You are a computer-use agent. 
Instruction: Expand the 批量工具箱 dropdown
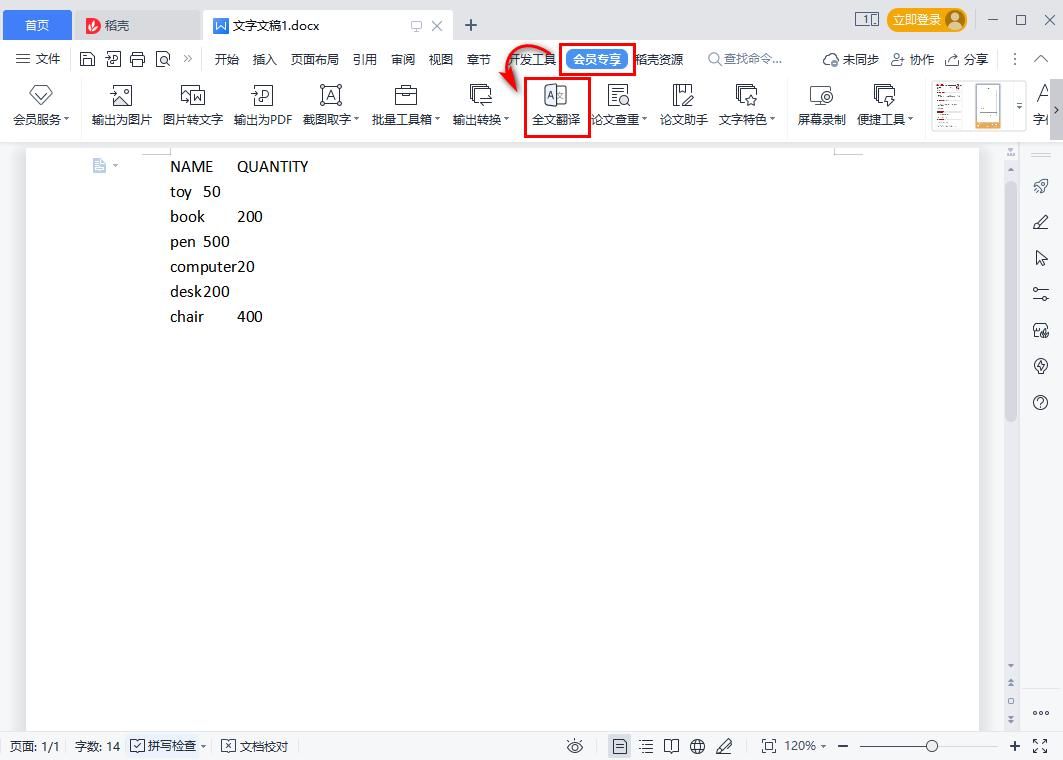coord(404,103)
